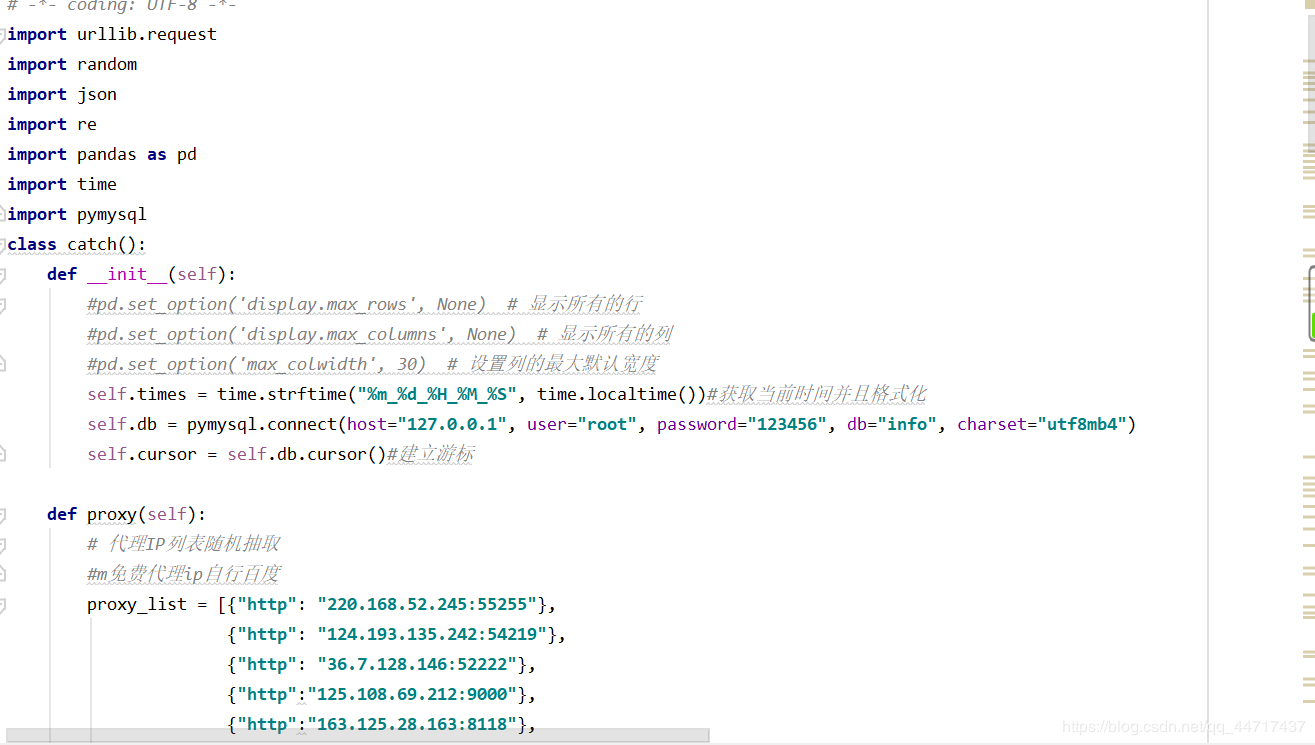The height and width of the screenshot is (745, 1315).
Task: Place cursor on 'import re' line
Action: 52,124
